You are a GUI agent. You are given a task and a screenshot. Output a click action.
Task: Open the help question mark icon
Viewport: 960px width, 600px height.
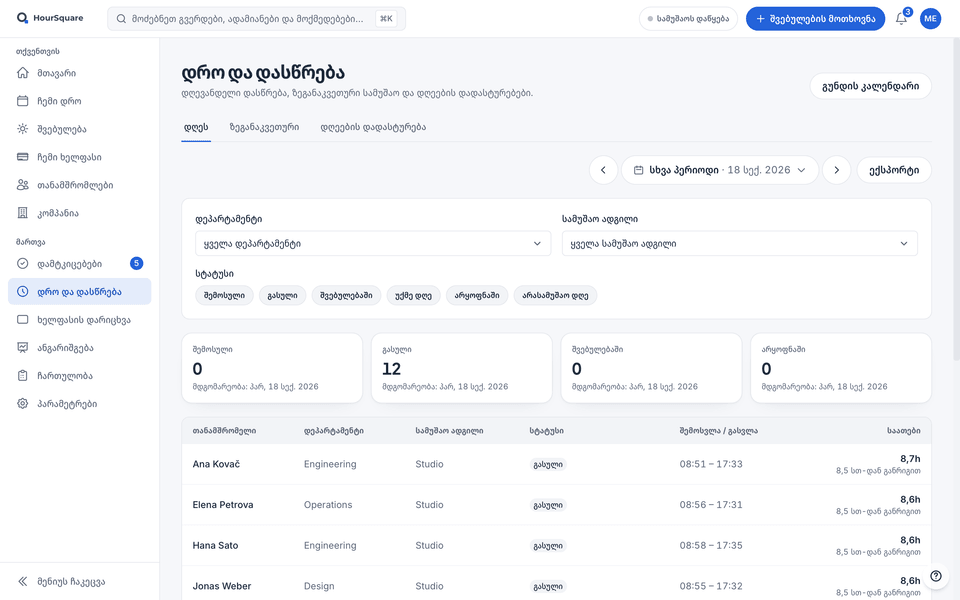coord(936,576)
